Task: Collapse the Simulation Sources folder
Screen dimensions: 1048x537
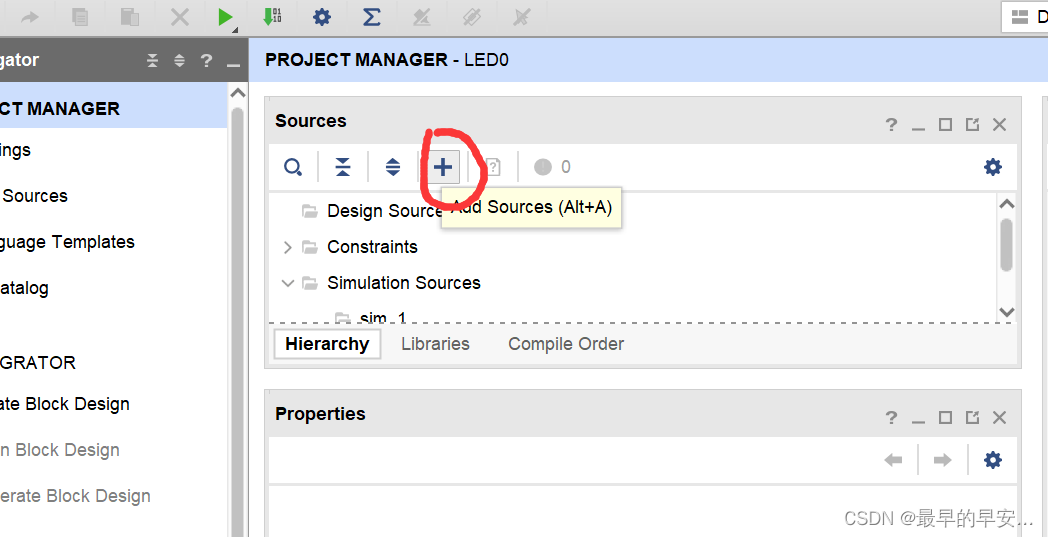Action: [288, 283]
